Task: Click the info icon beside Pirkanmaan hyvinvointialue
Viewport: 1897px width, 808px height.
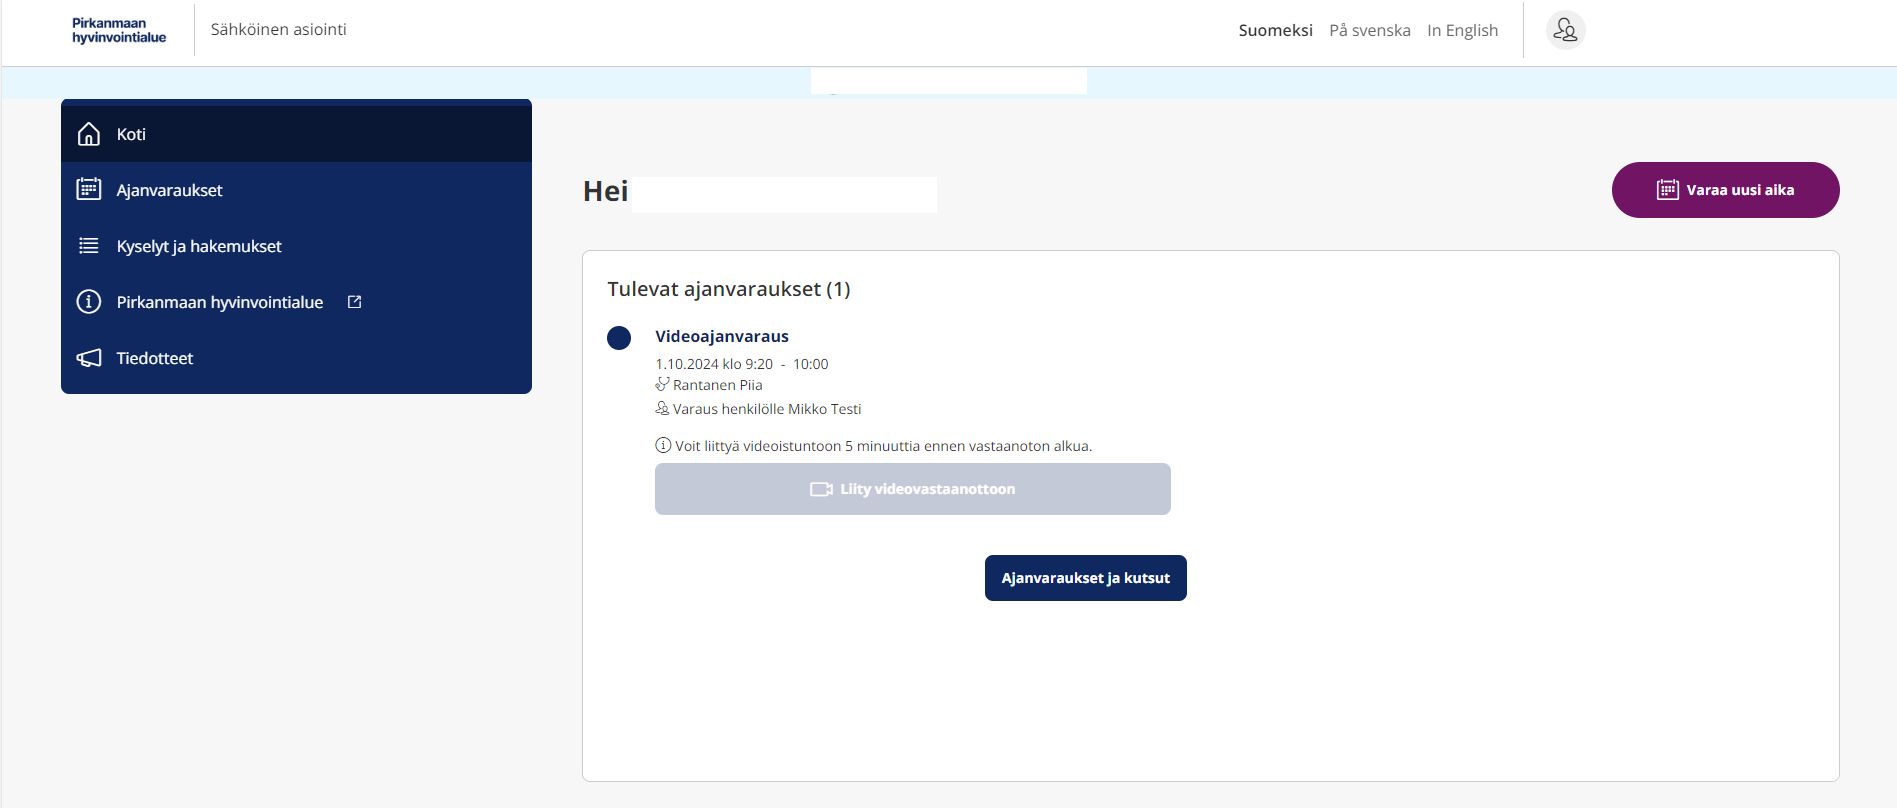Action: pyautogui.click(x=89, y=302)
